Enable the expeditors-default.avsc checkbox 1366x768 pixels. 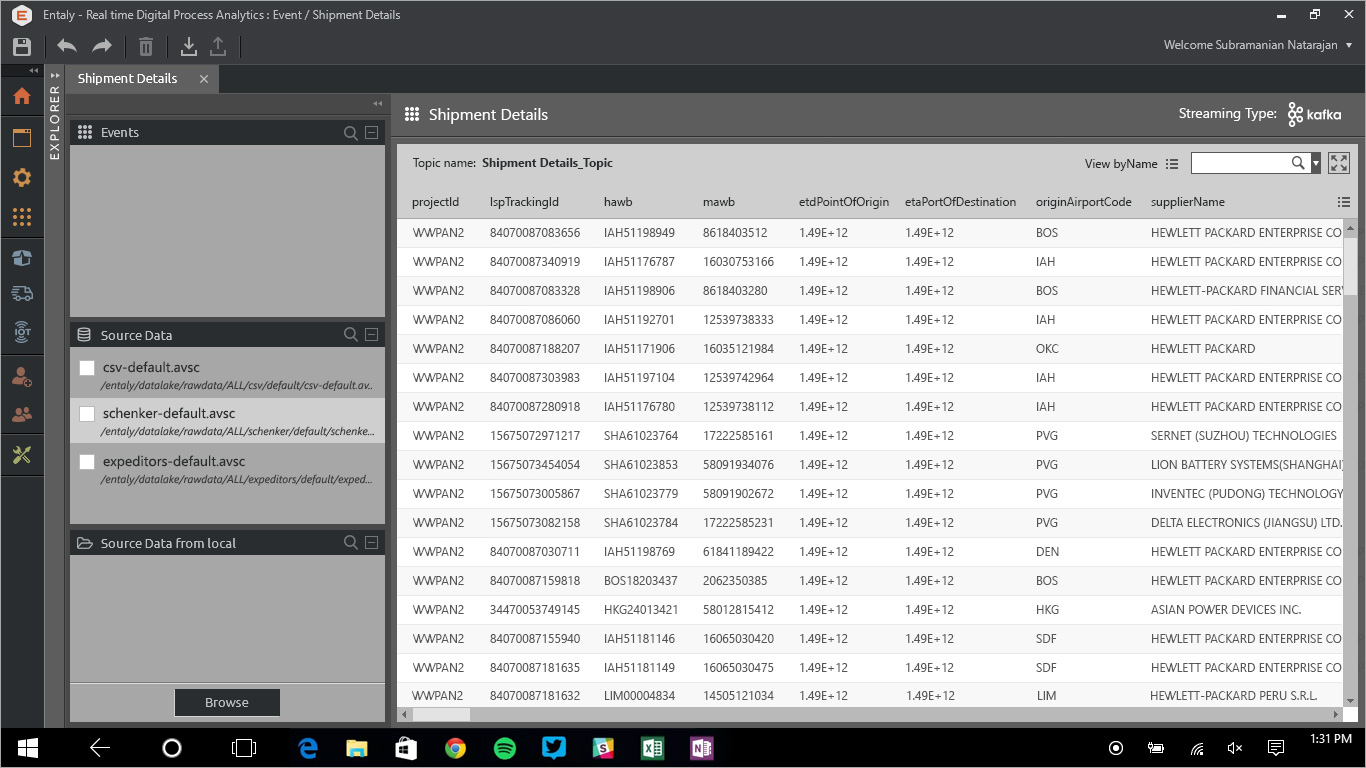click(x=87, y=462)
